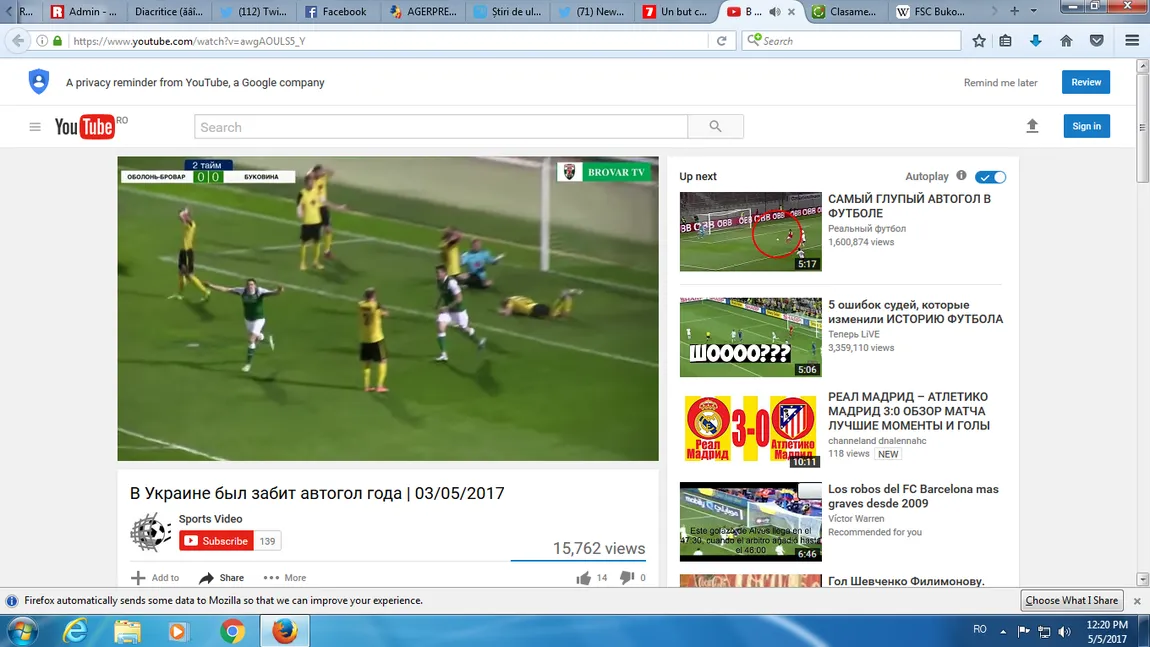This screenshot has width=1150, height=647.
Task: Close the active YouTube tab
Action: pos(791,12)
